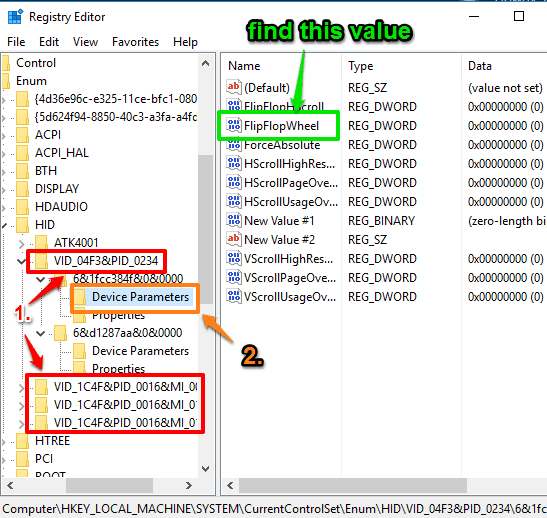The height and width of the screenshot is (518, 547).
Task: Collapse the 6&1fcc384f&0&0000 key
Action: [41, 279]
